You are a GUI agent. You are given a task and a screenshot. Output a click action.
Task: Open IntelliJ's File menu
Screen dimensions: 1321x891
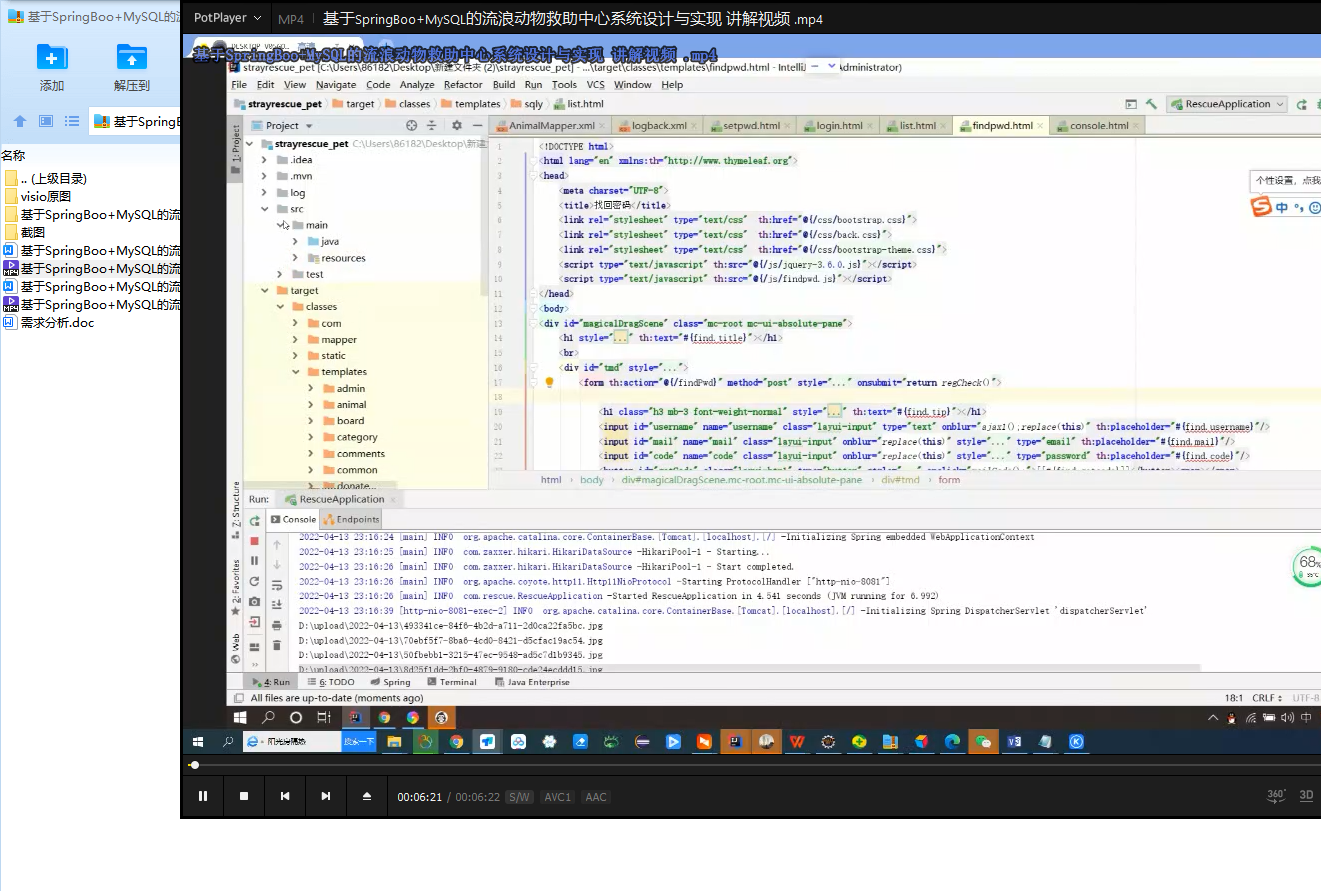click(239, 85)
